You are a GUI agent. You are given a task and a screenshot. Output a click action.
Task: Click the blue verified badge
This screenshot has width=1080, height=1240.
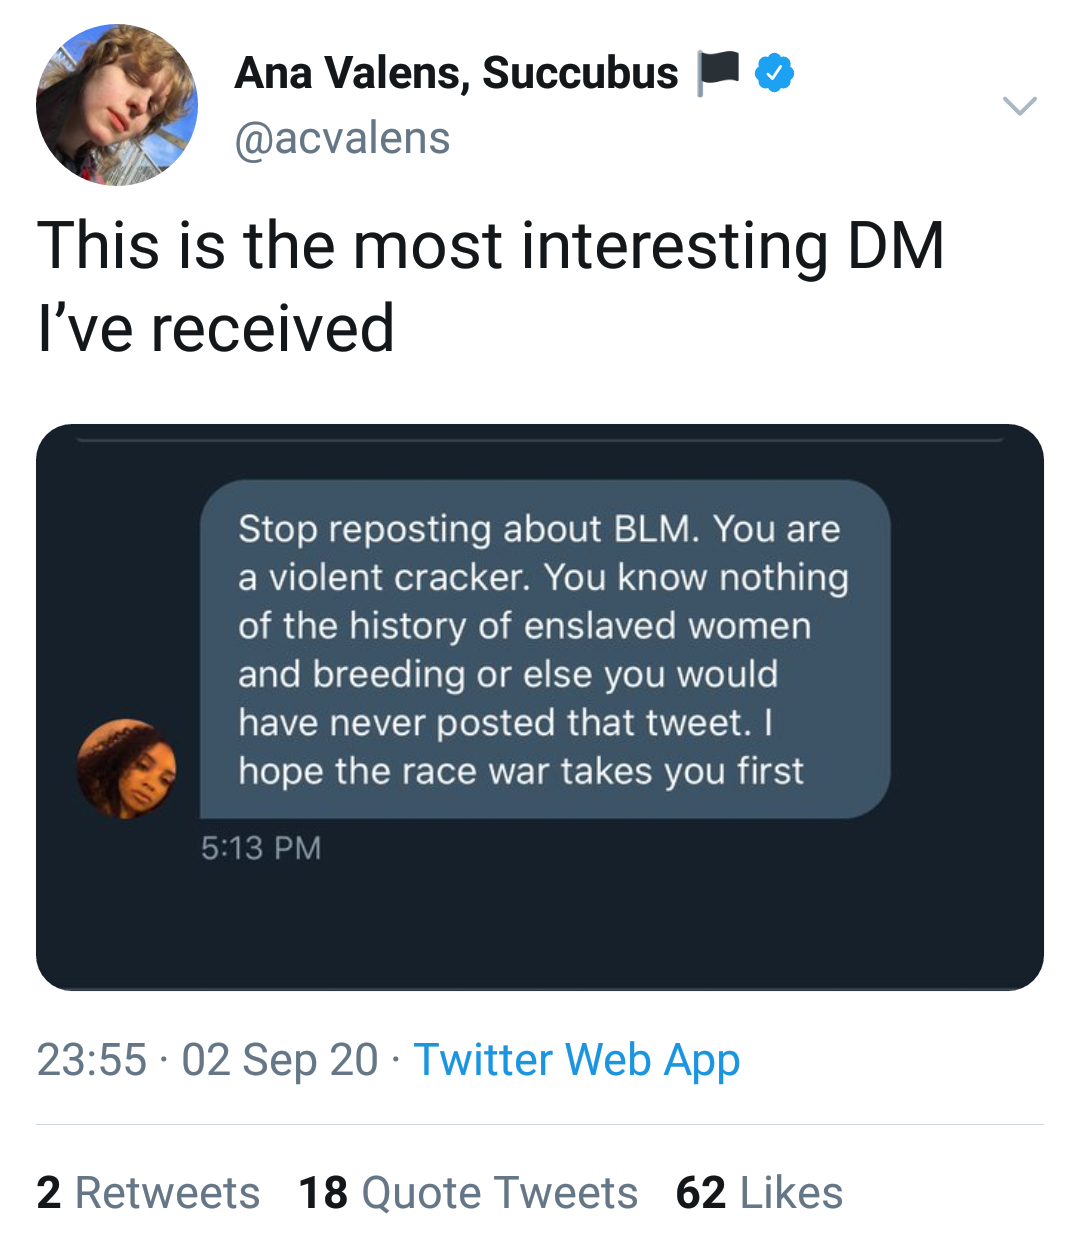(x=773, y=73)
